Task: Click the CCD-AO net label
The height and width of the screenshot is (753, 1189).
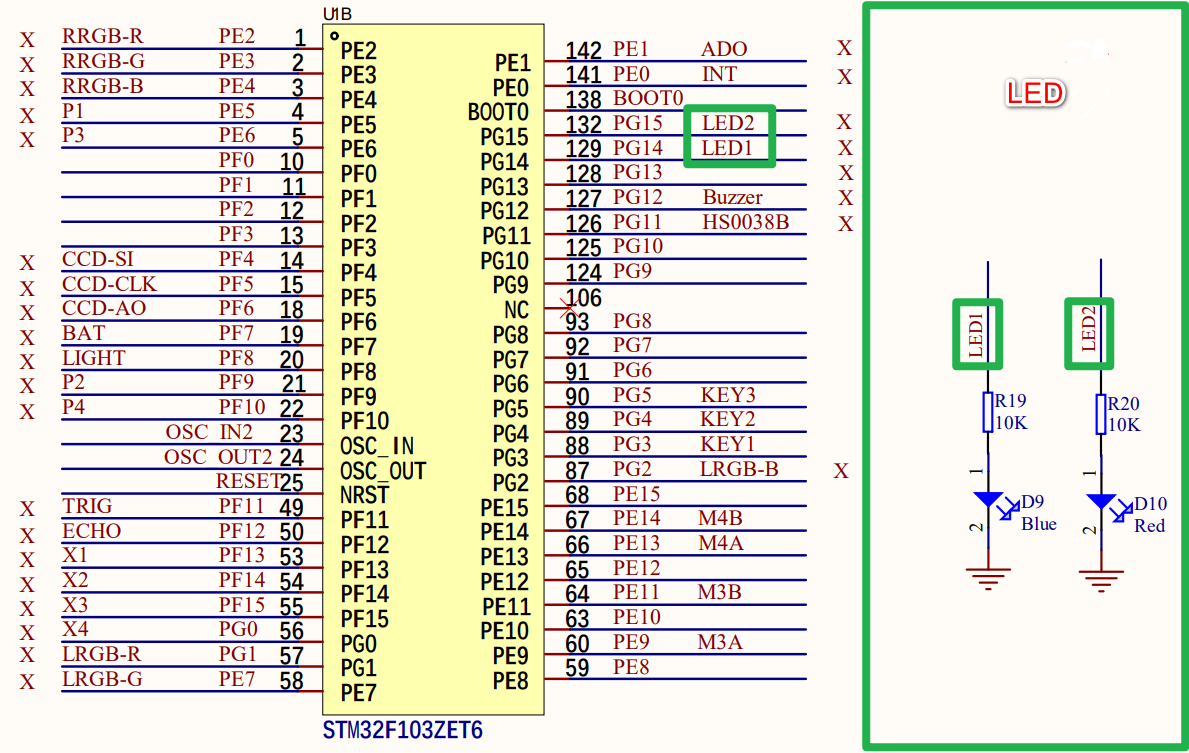Action: click(104, 308)
